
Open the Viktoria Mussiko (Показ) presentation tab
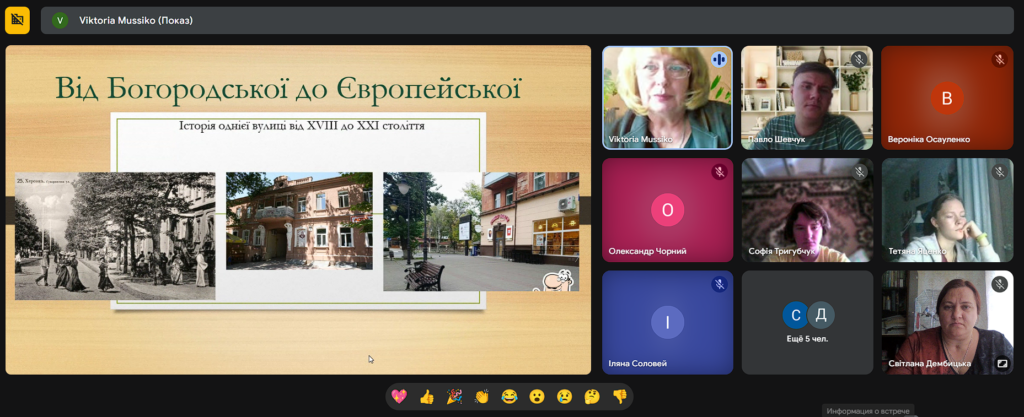pos(136,20)
